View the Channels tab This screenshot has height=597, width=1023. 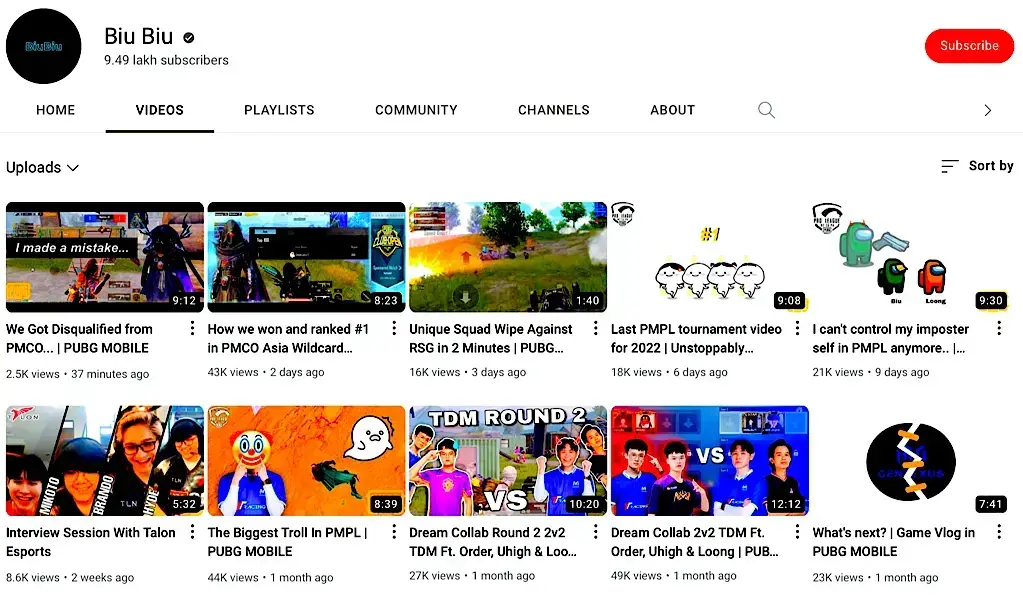click(x=554, y=110)
